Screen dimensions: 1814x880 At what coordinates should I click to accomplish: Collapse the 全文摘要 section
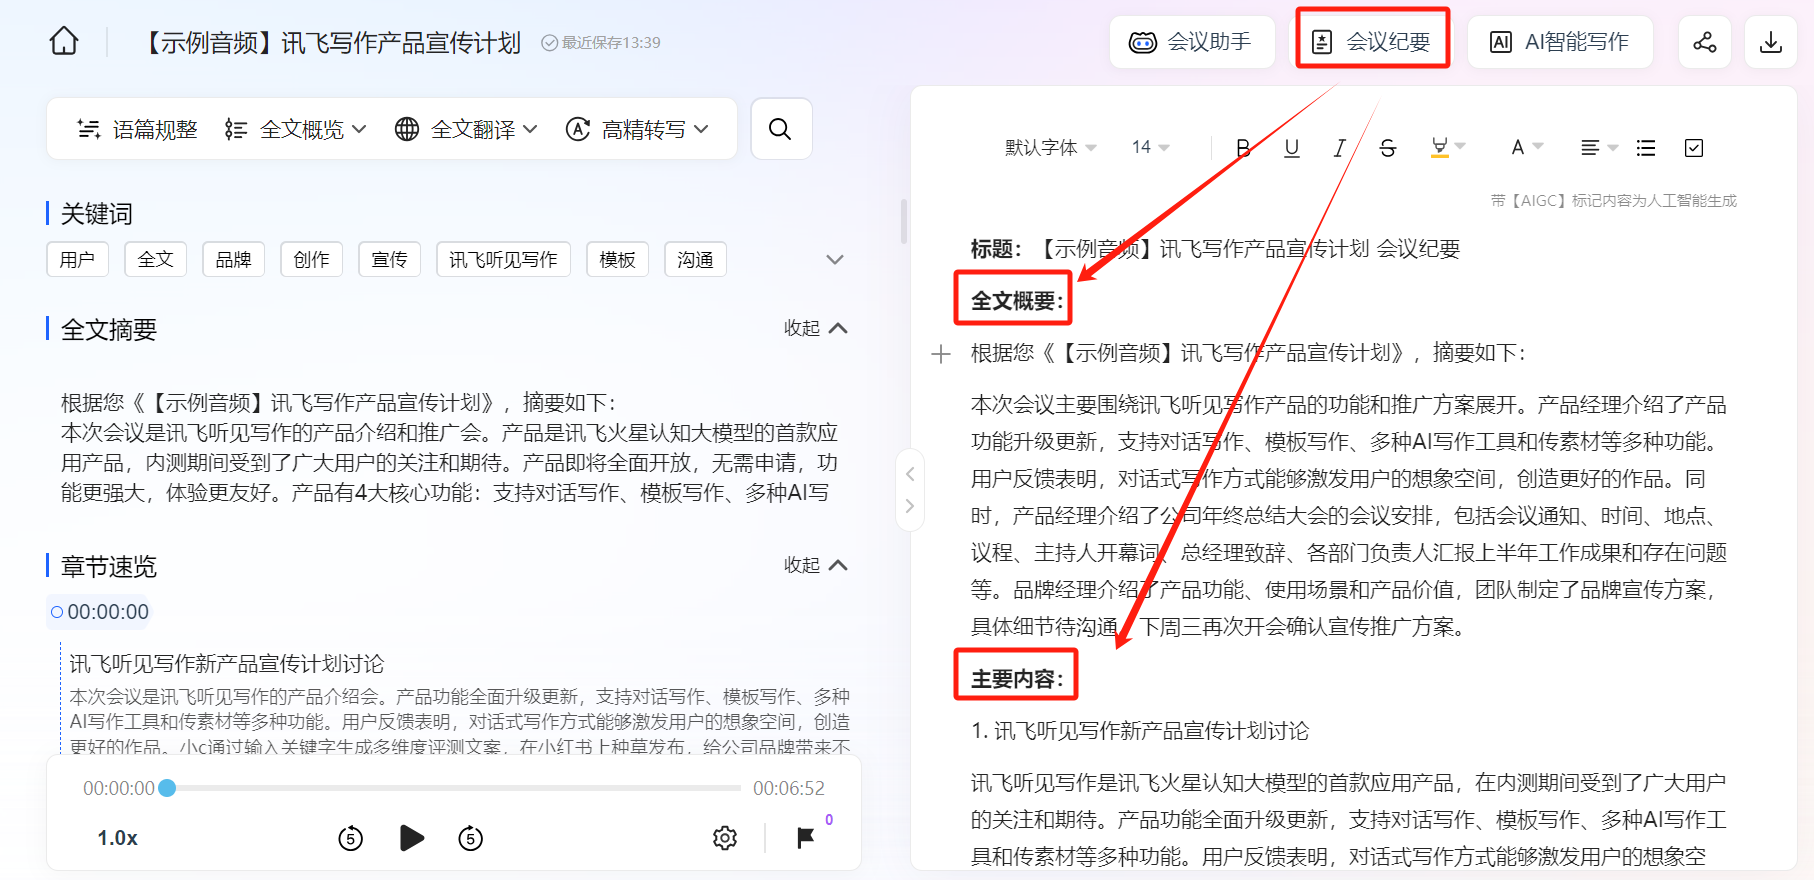816,328
